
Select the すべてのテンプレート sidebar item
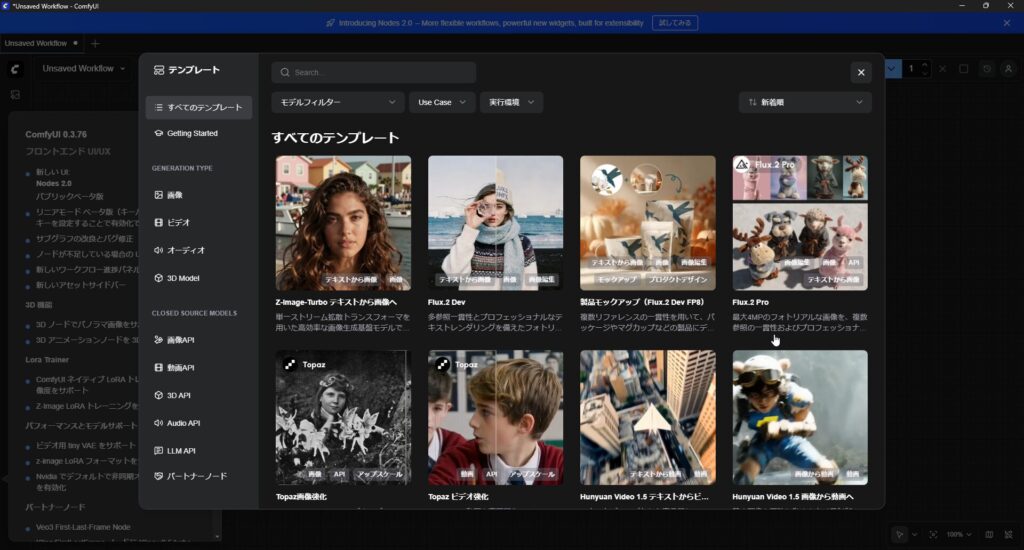(198, 107)
